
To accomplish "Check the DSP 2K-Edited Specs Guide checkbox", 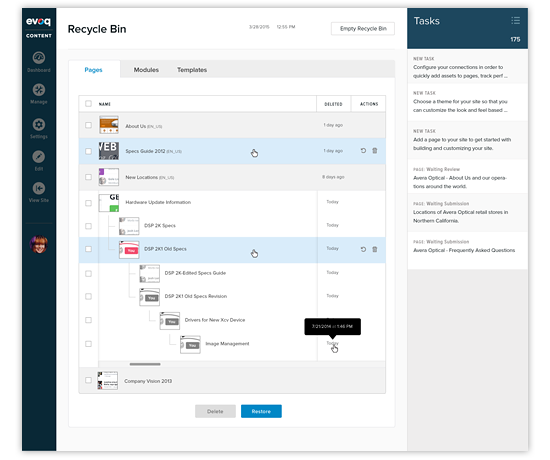I will (x=88, y=274).
